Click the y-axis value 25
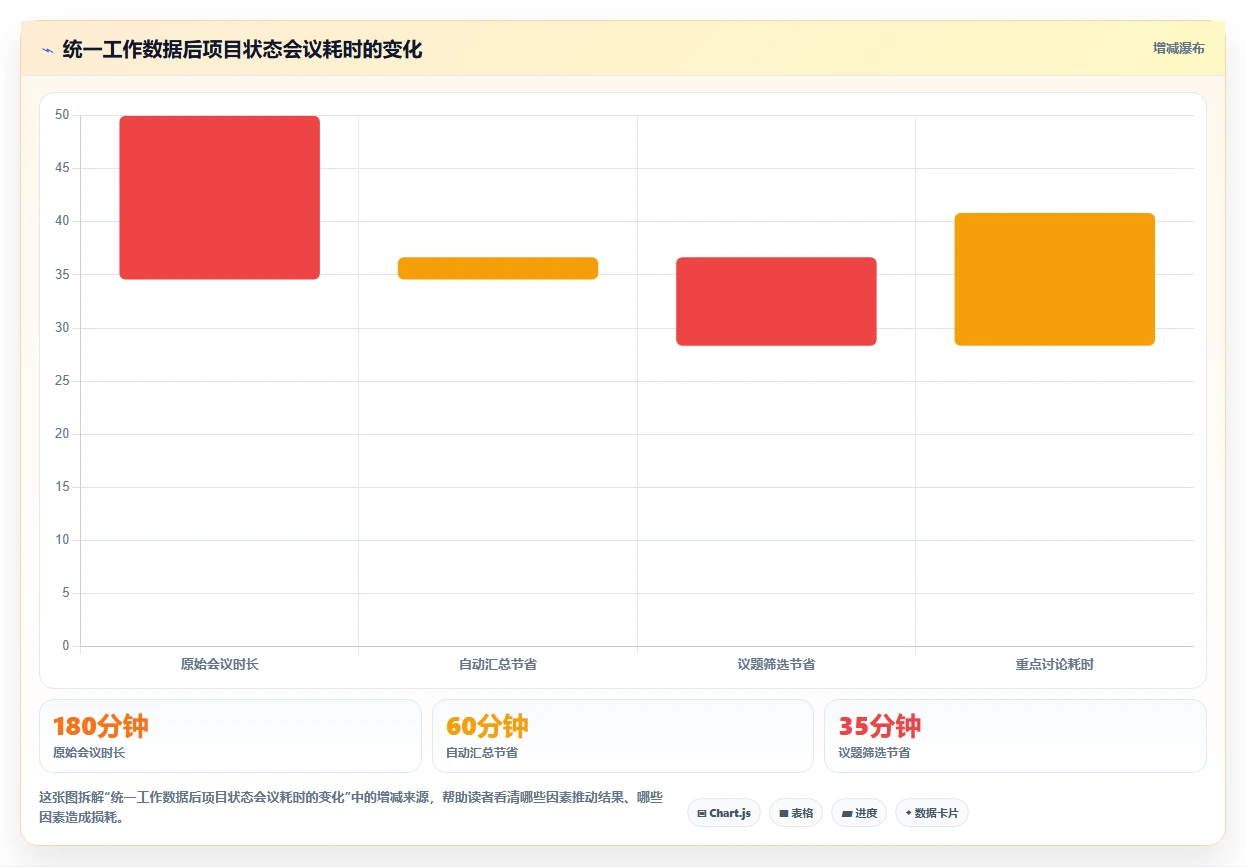Image resolution: width=1246 pixels, height=867 pixels. [62, 381]
